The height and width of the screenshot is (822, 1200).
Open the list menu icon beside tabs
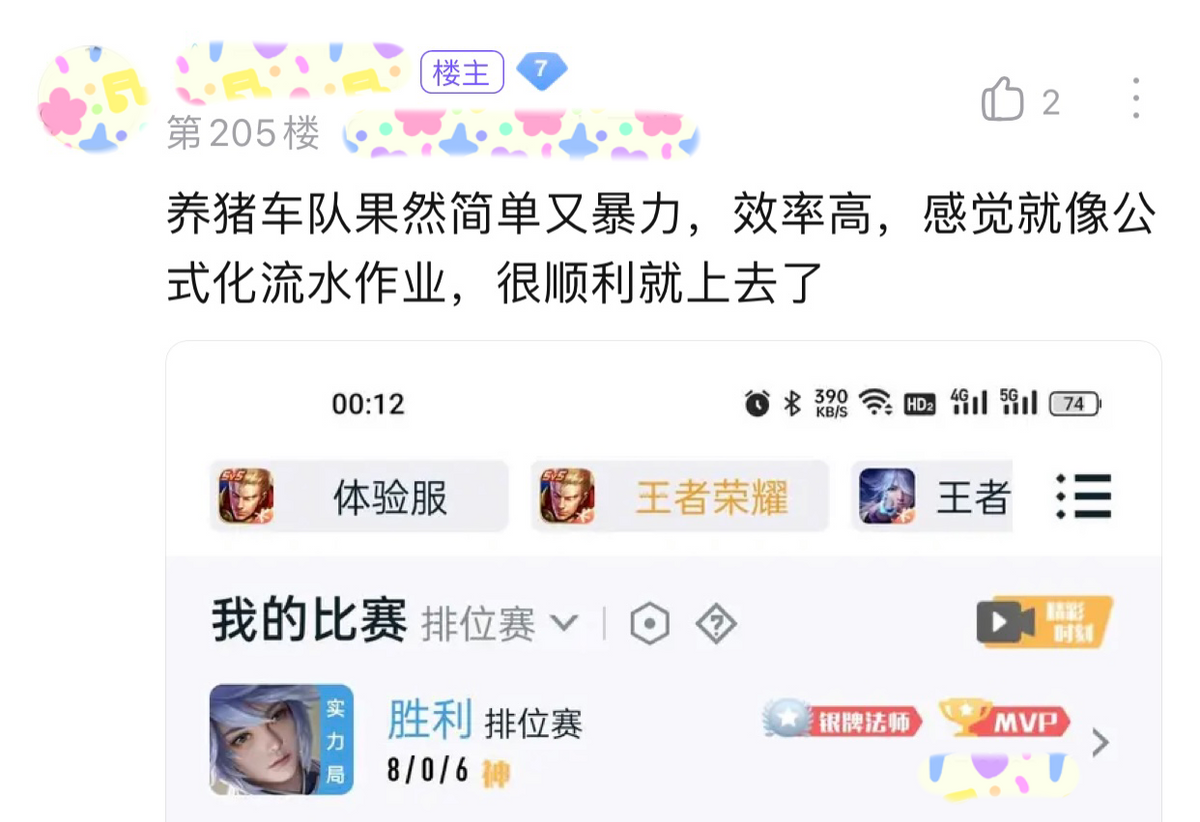click(1083, 496)
